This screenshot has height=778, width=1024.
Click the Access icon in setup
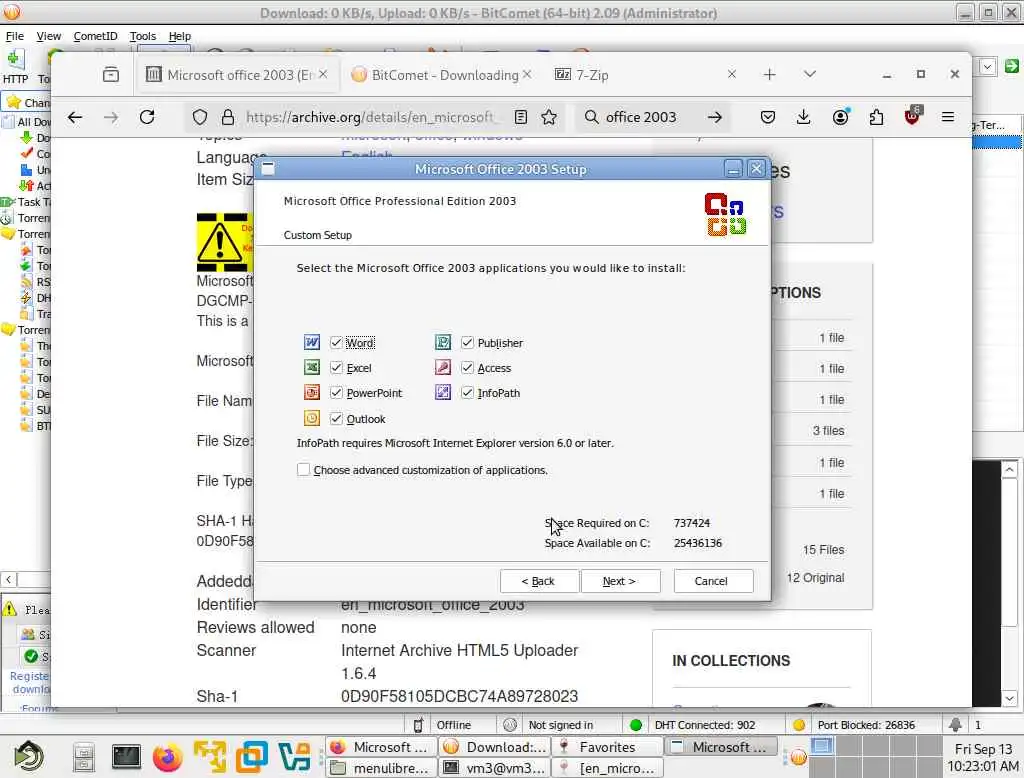tap(443, 368)
